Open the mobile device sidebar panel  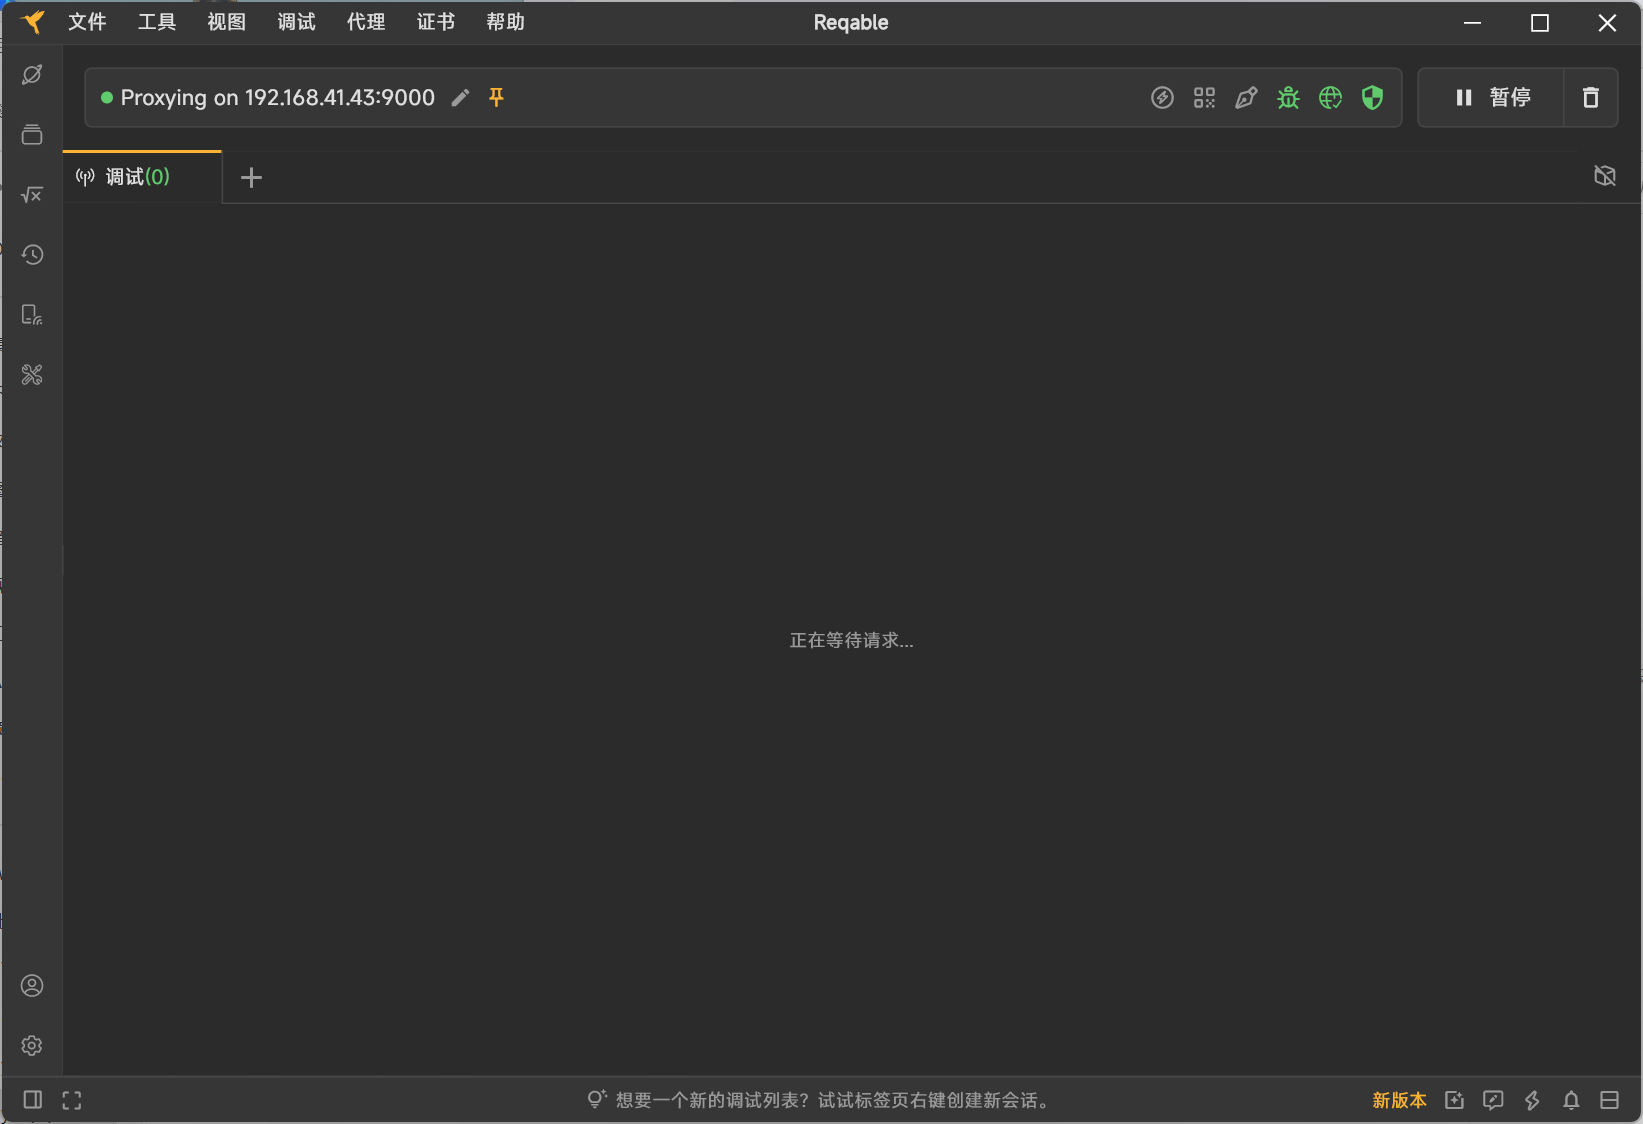[32, 315]
